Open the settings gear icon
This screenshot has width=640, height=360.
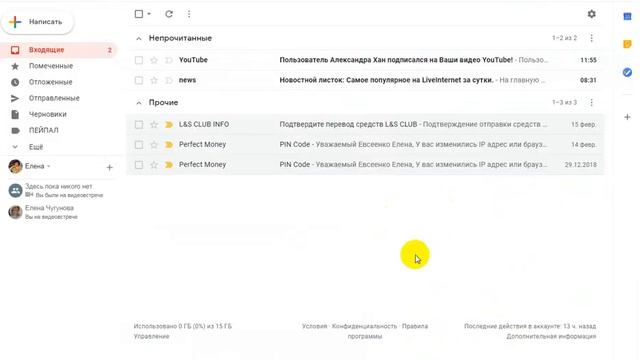pyautogui.click(x=591, y=14)
